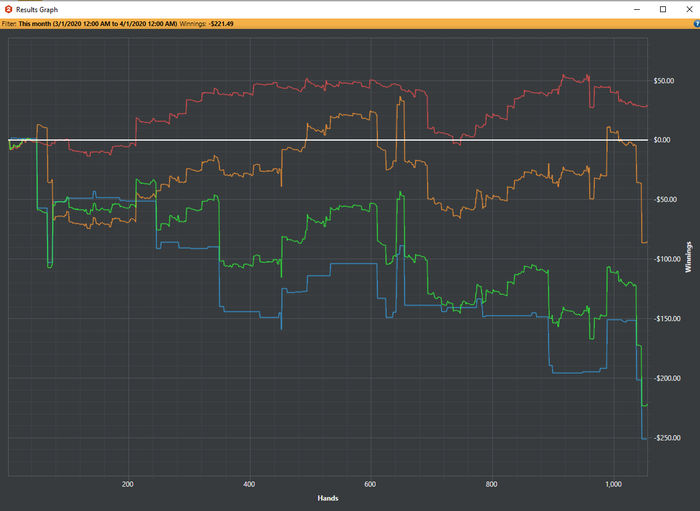Click the 600 hands axis label
This screenshot has height=511, width=700.
tap(370, 484)
